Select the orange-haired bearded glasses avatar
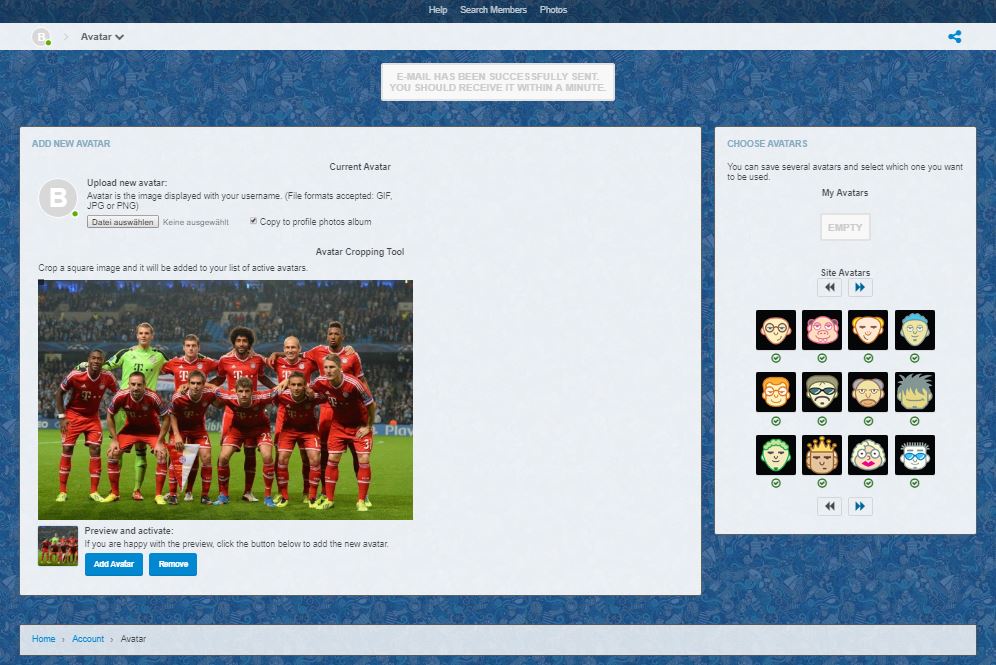The image size is (996, 665). tap(776, 392)
